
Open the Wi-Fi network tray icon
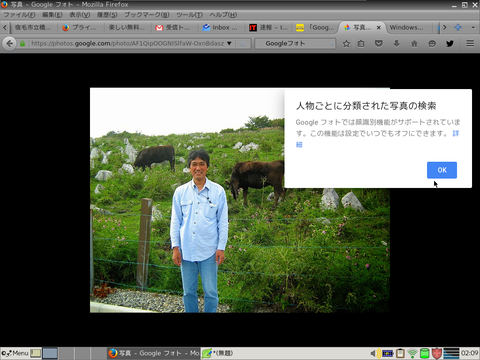[412, 353]
